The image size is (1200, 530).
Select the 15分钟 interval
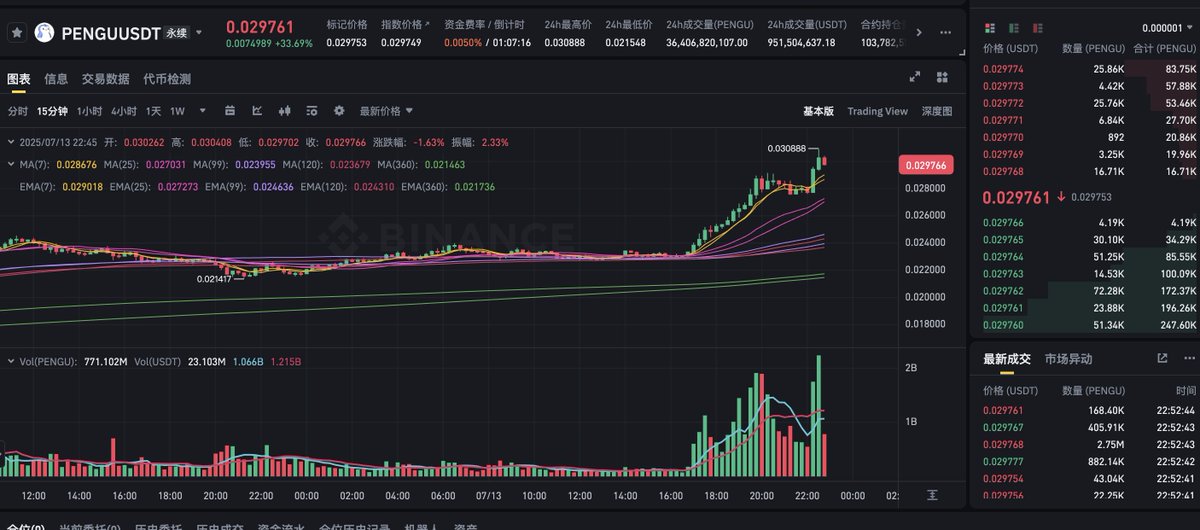pos(52,111)
